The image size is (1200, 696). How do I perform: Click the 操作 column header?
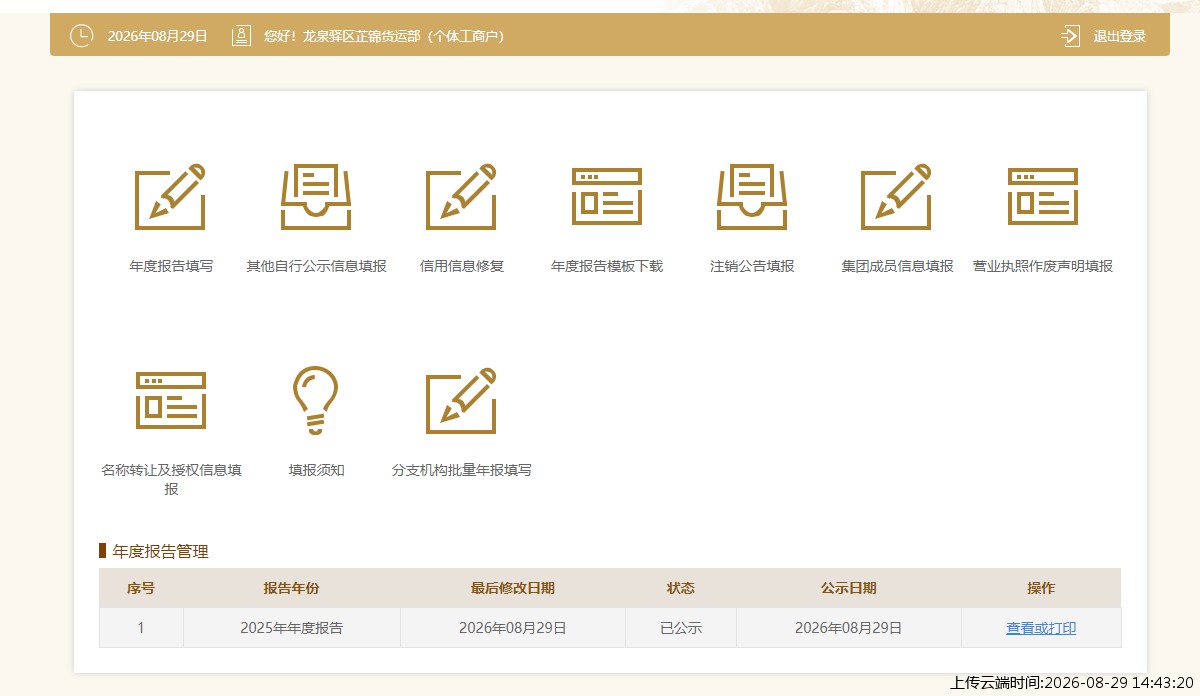tap(1041, 588)
